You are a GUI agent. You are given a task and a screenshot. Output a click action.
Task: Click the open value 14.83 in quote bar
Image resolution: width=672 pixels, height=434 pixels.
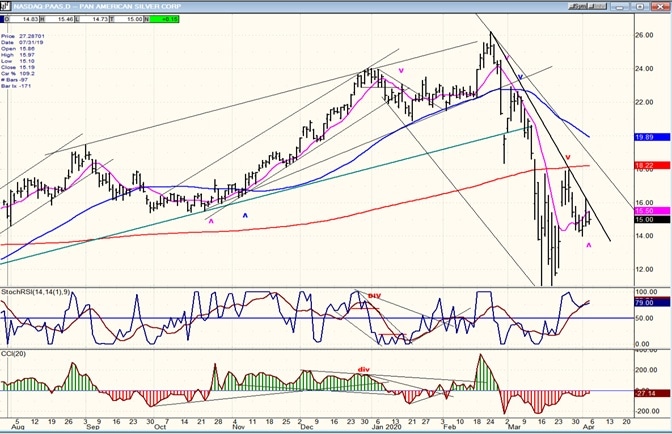23,19
